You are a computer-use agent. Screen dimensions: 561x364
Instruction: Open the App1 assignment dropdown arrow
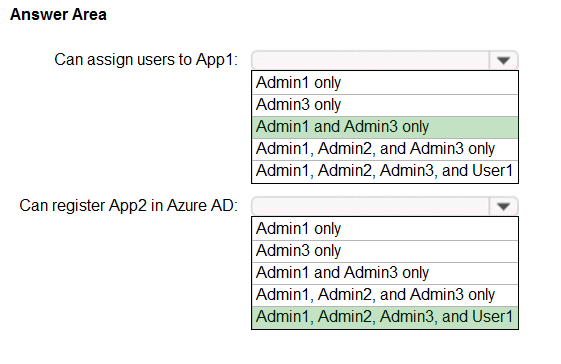point(503,60)
